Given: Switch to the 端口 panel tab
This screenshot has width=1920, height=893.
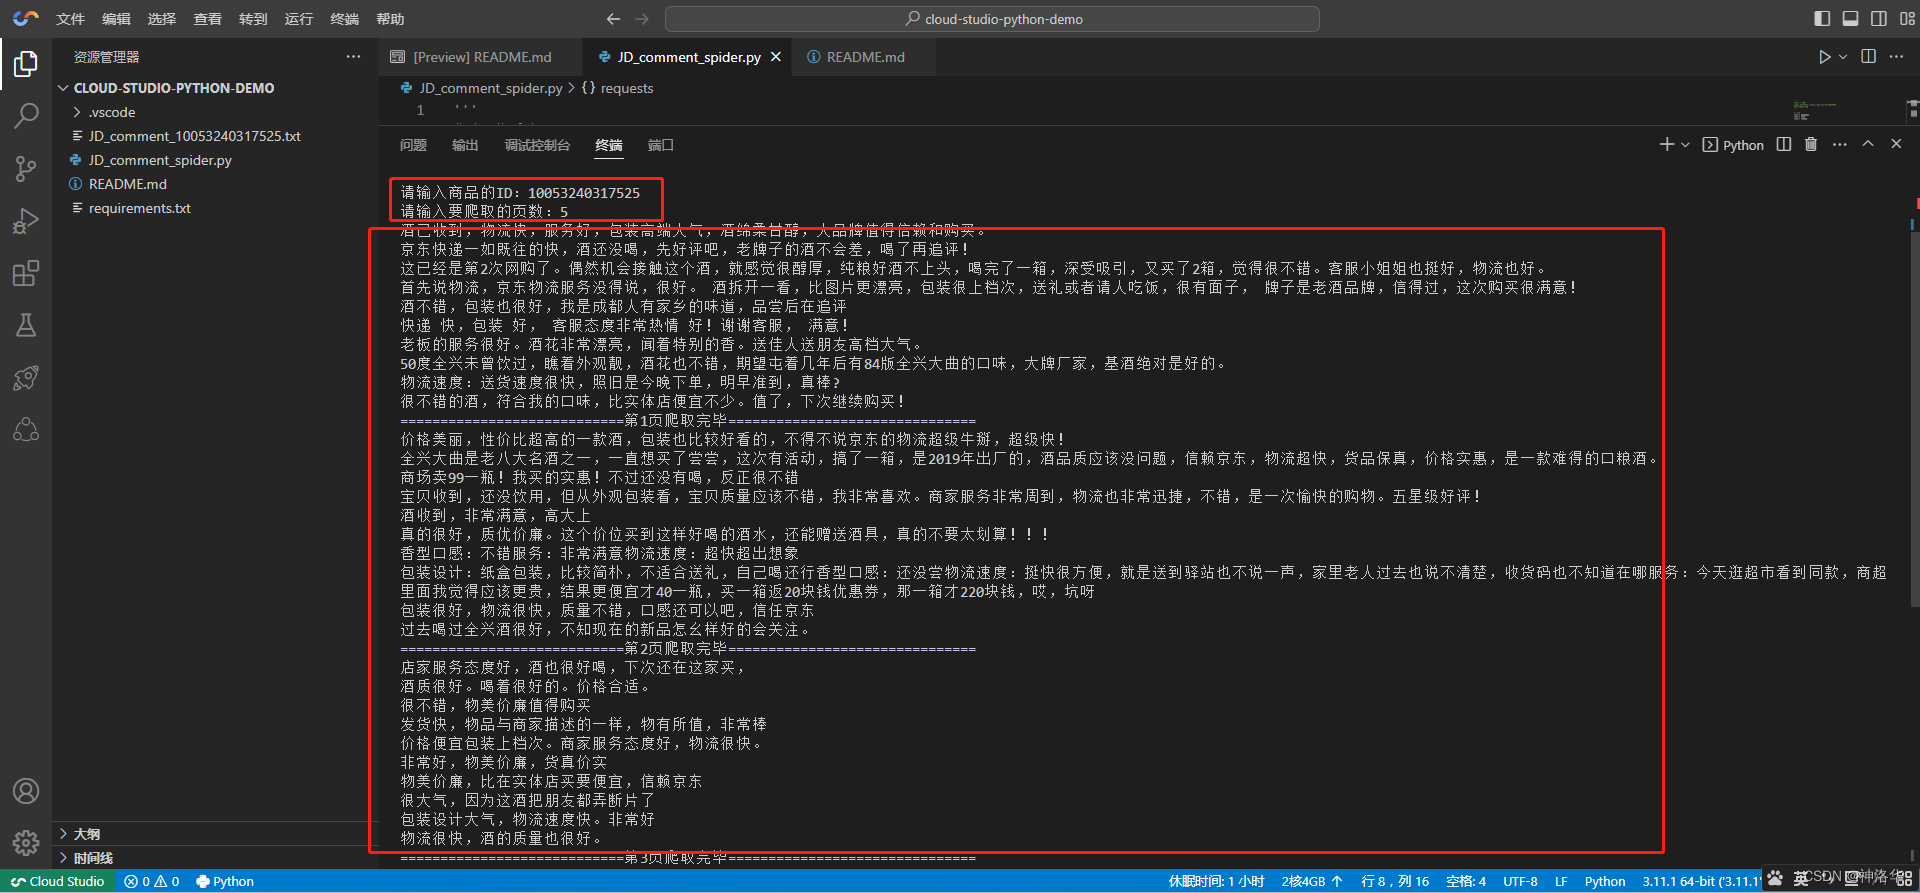Looking at the screenshot, I should click(660, 145).
